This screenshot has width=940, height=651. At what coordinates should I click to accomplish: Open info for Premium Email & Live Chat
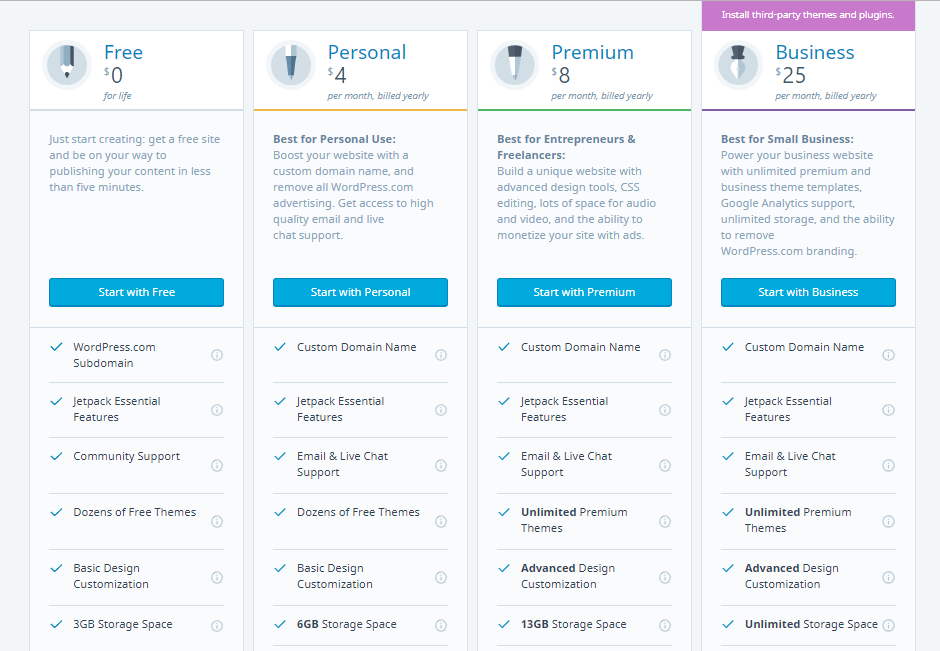[665, 465]
